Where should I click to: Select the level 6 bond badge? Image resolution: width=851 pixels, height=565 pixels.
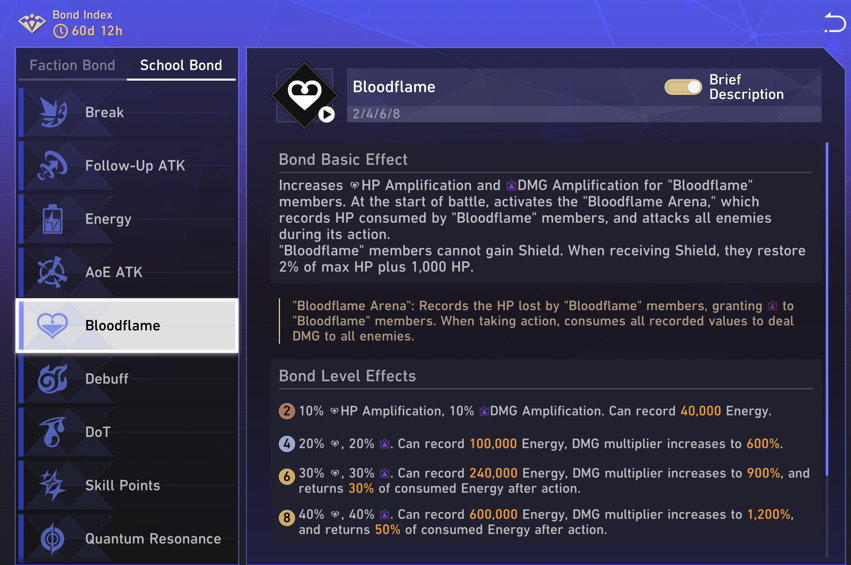pos(287,477)
